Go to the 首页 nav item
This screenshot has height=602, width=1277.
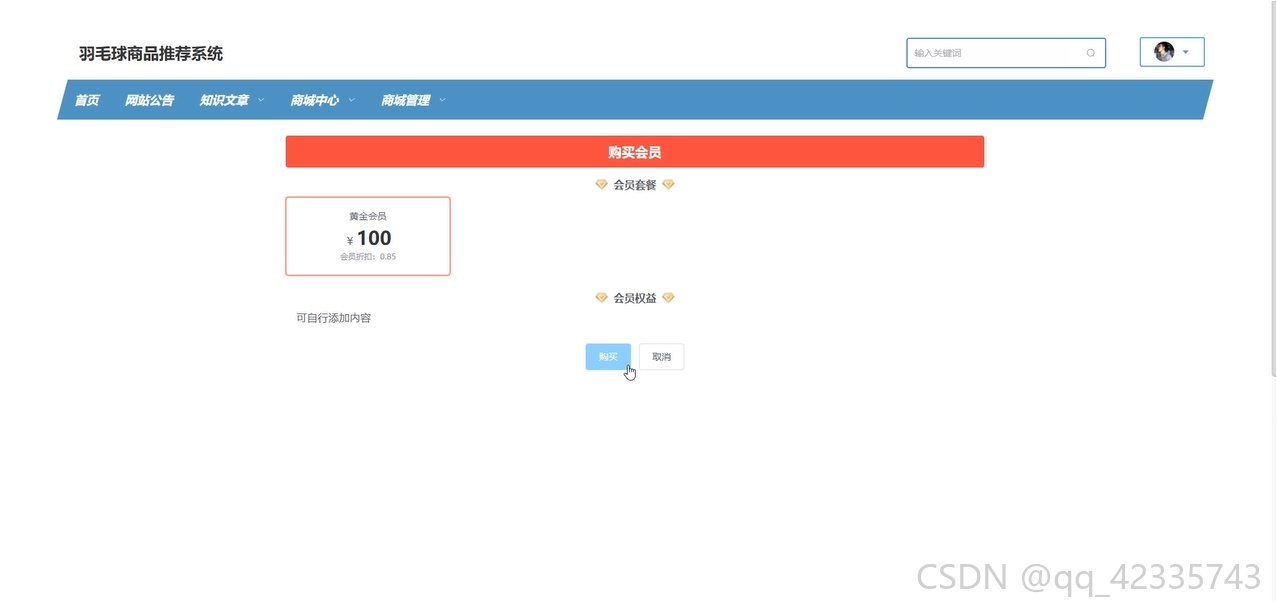pyautogui.click(x=87, y=100)
